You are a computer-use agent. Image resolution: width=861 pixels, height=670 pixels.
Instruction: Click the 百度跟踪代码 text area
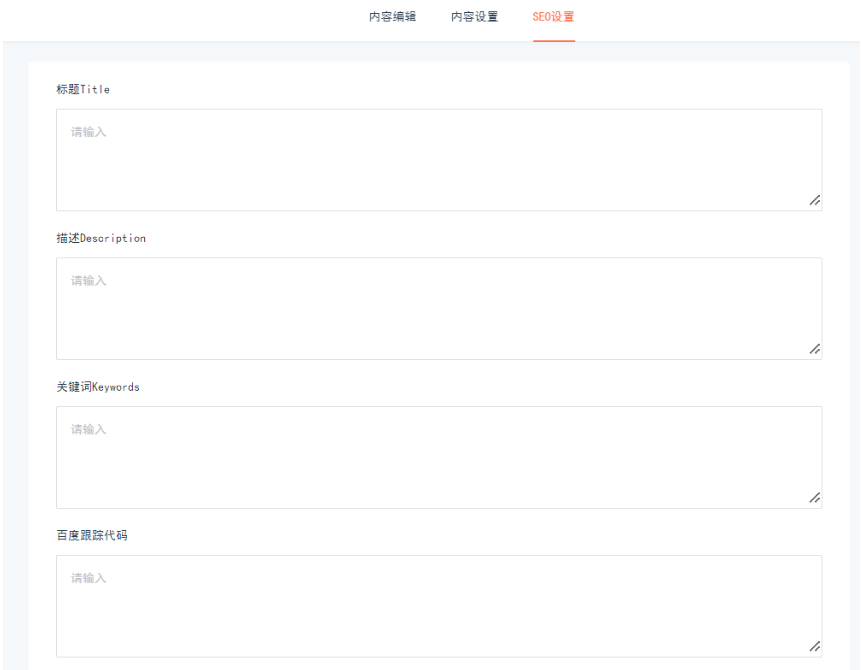point(439,606)
